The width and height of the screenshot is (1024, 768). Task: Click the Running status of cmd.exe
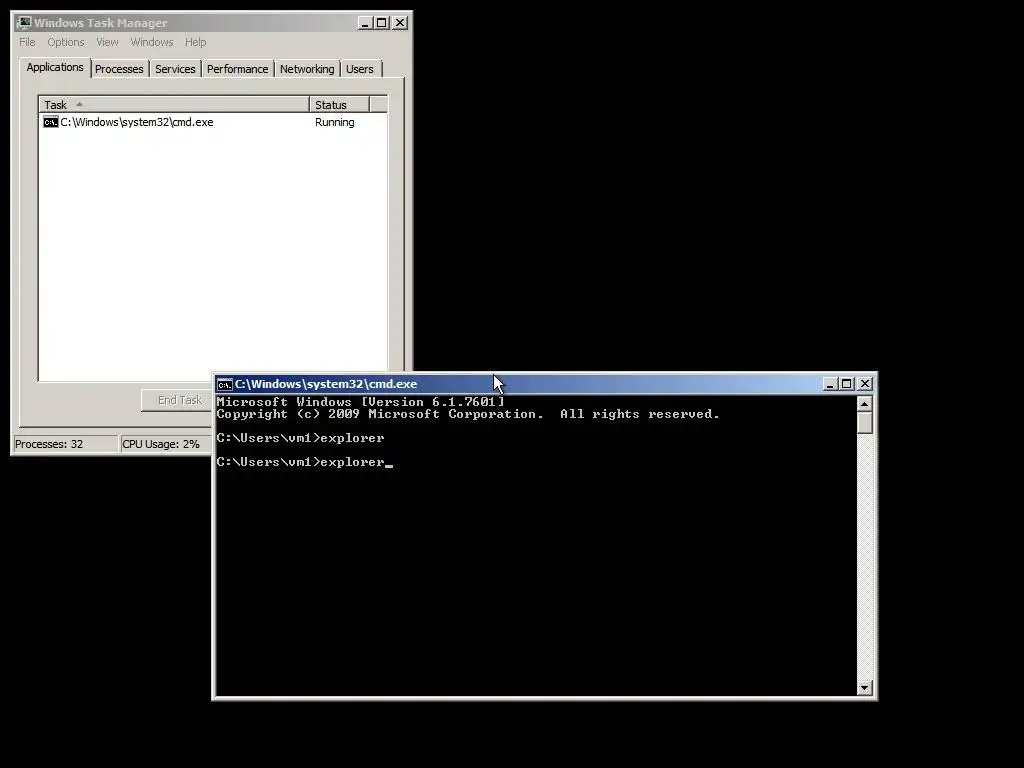(x=334, y=122)
